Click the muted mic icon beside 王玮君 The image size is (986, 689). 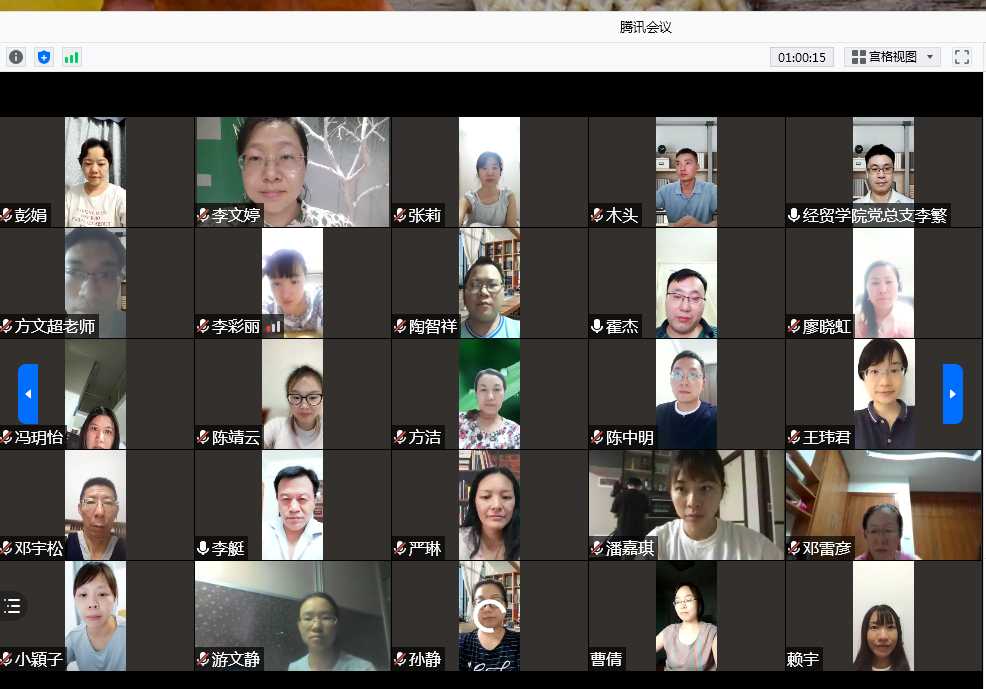794,437
